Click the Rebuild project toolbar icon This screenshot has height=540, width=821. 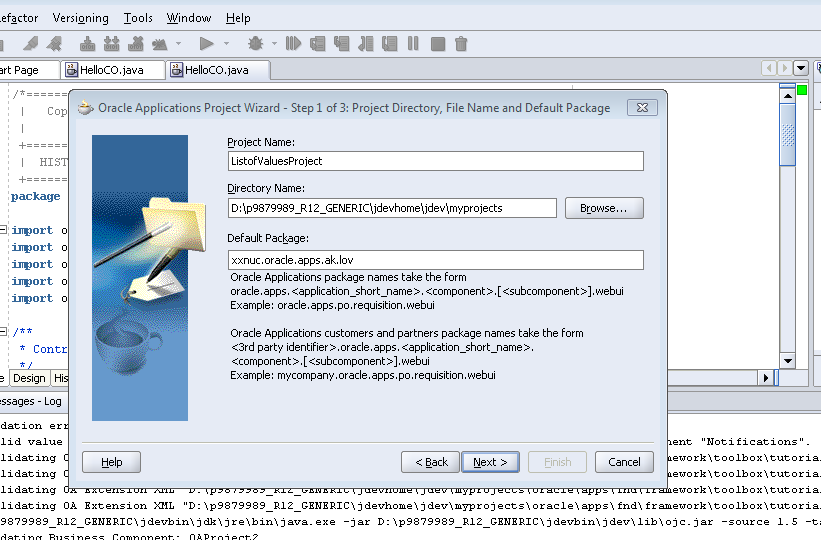[x=112, y=44]
